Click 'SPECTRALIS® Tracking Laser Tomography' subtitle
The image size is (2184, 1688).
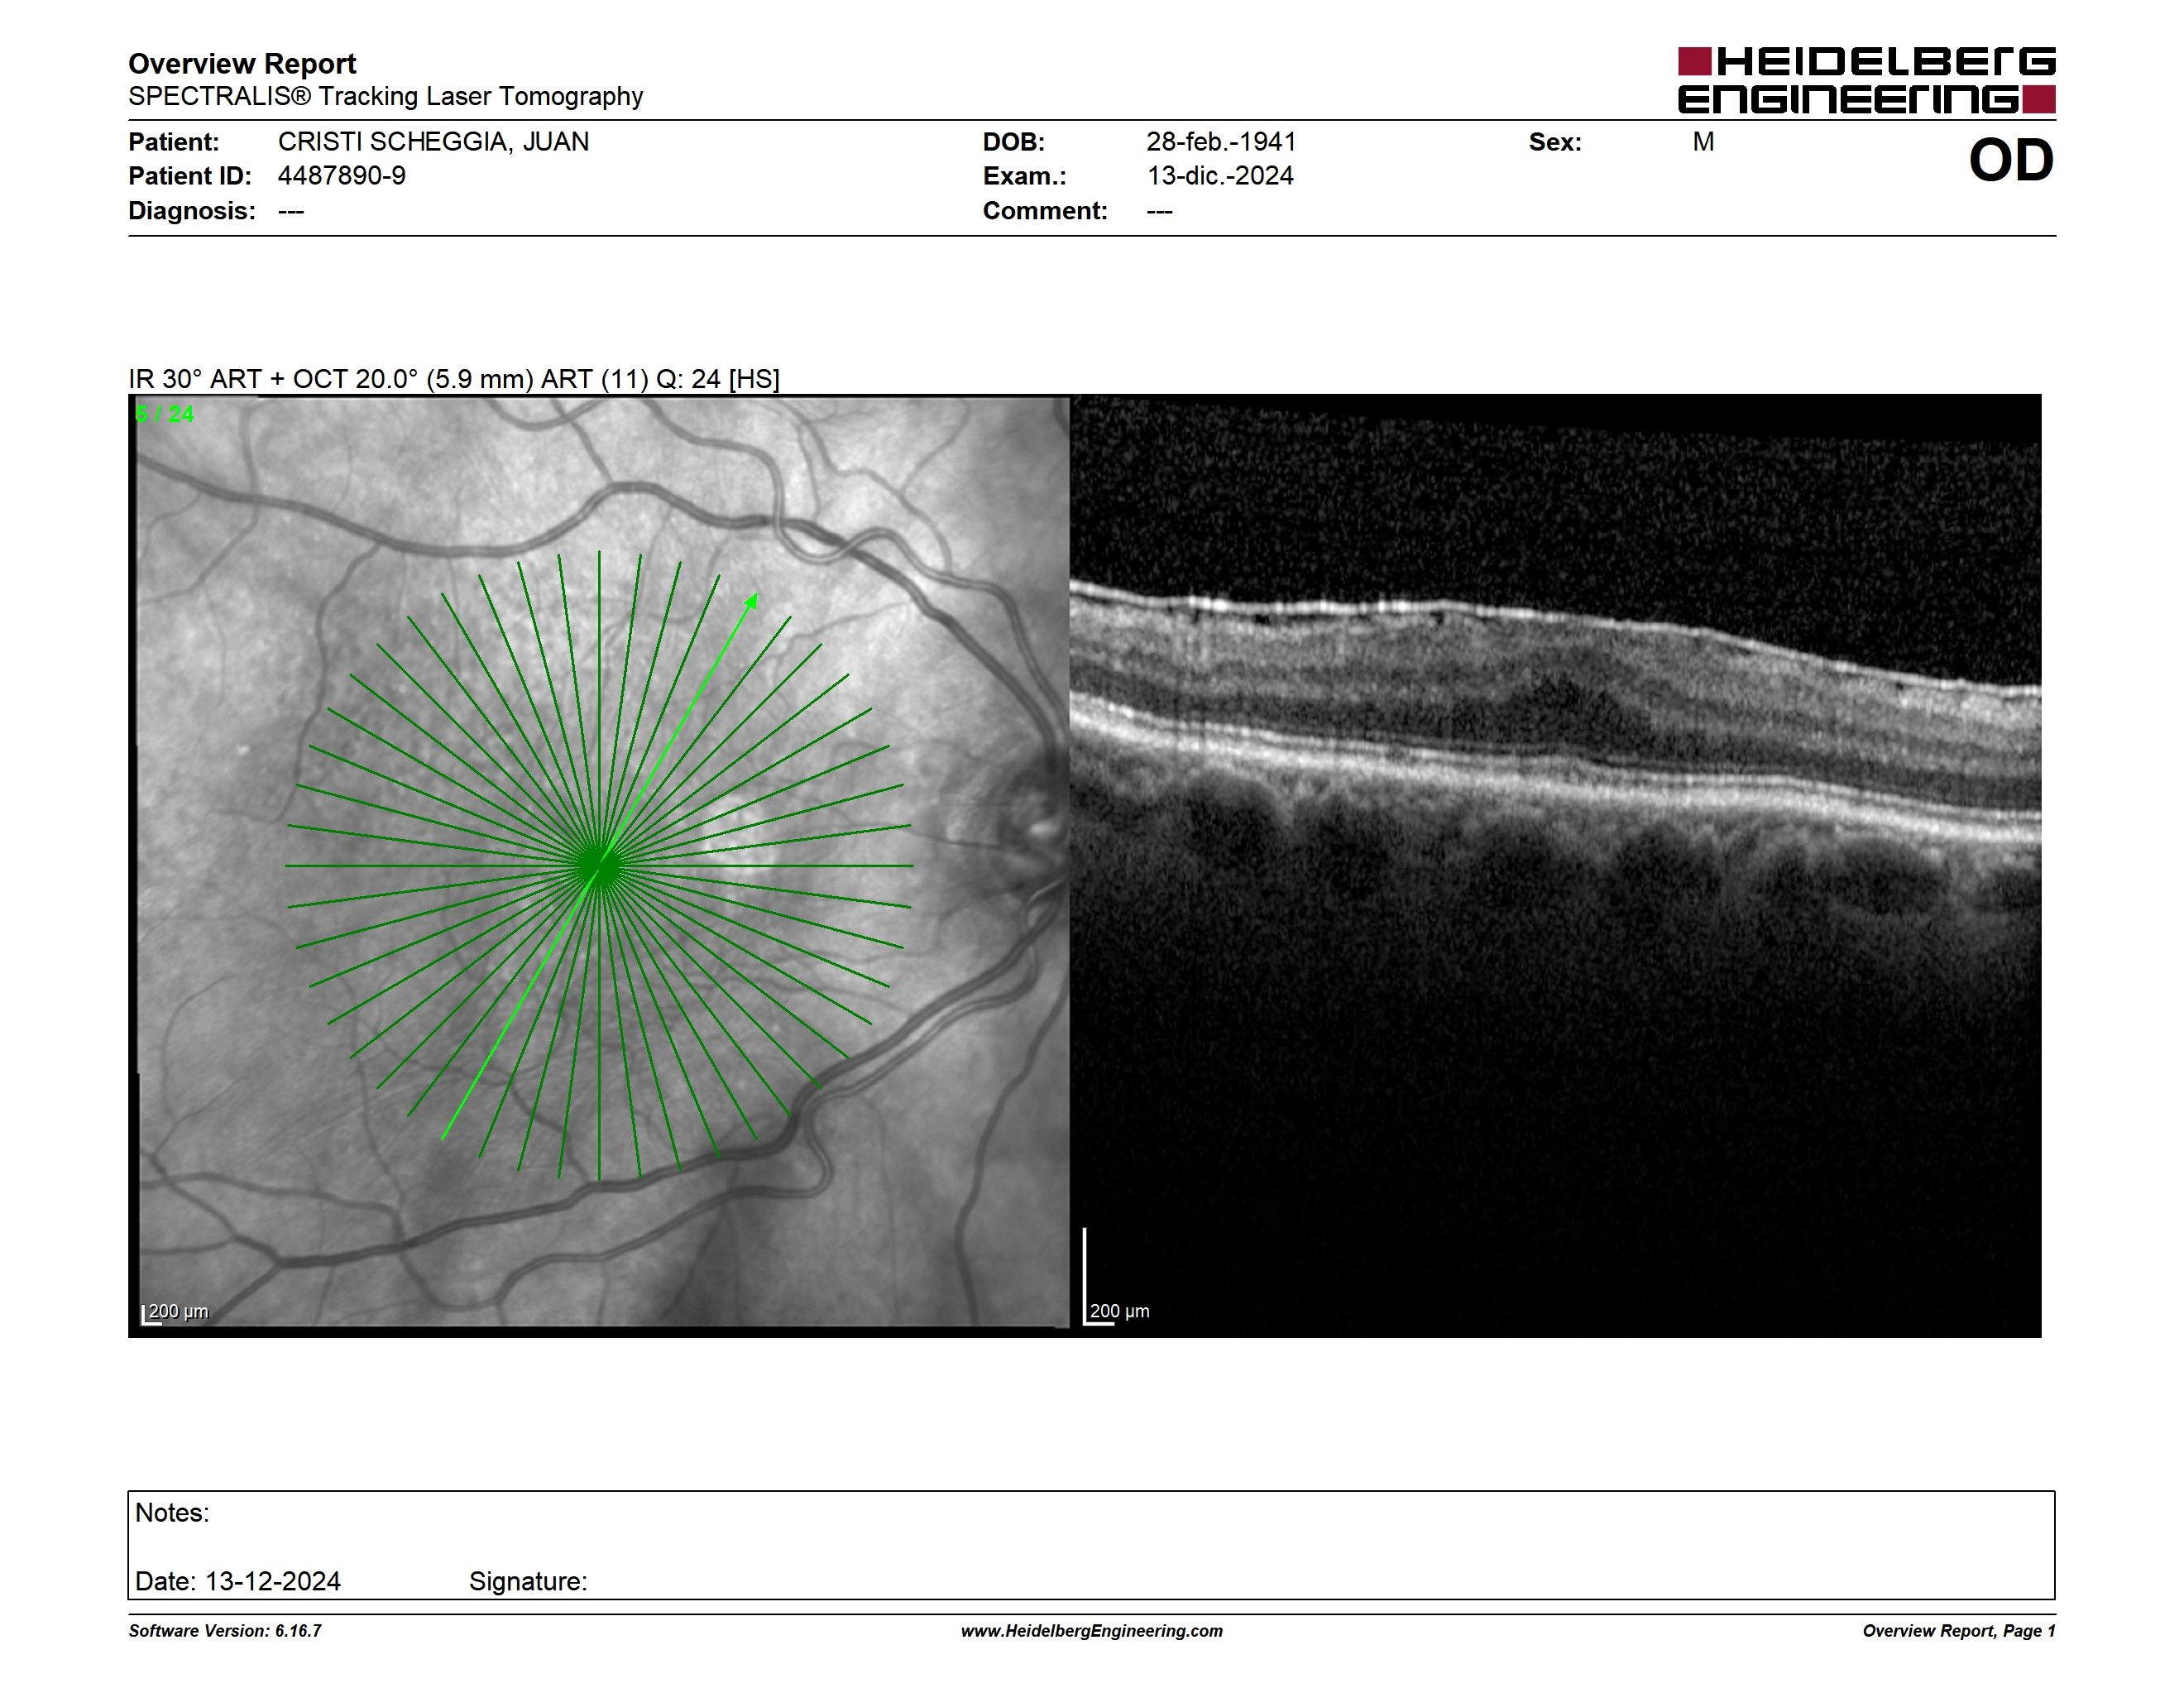pyautogui.click(x=385, y=97)
